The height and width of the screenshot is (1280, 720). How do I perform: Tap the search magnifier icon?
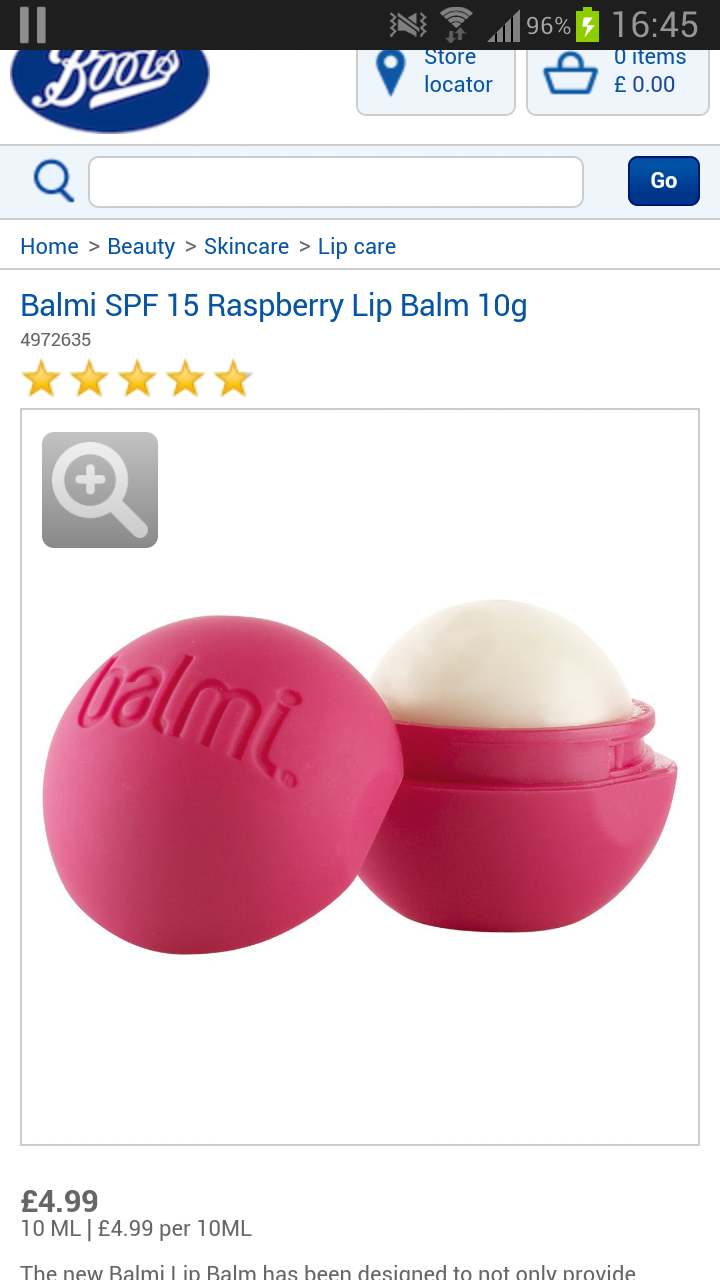click(x=53, y=182)
